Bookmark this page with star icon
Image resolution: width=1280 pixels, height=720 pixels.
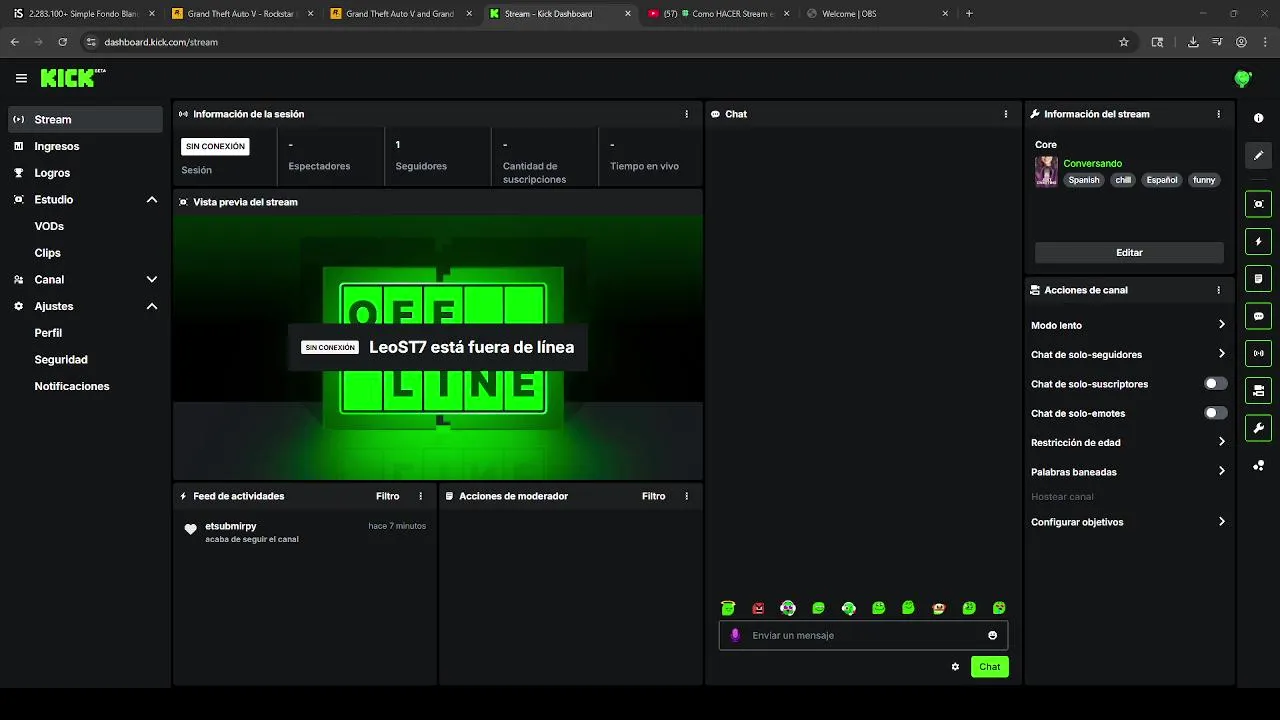(x=1124, y=42)
